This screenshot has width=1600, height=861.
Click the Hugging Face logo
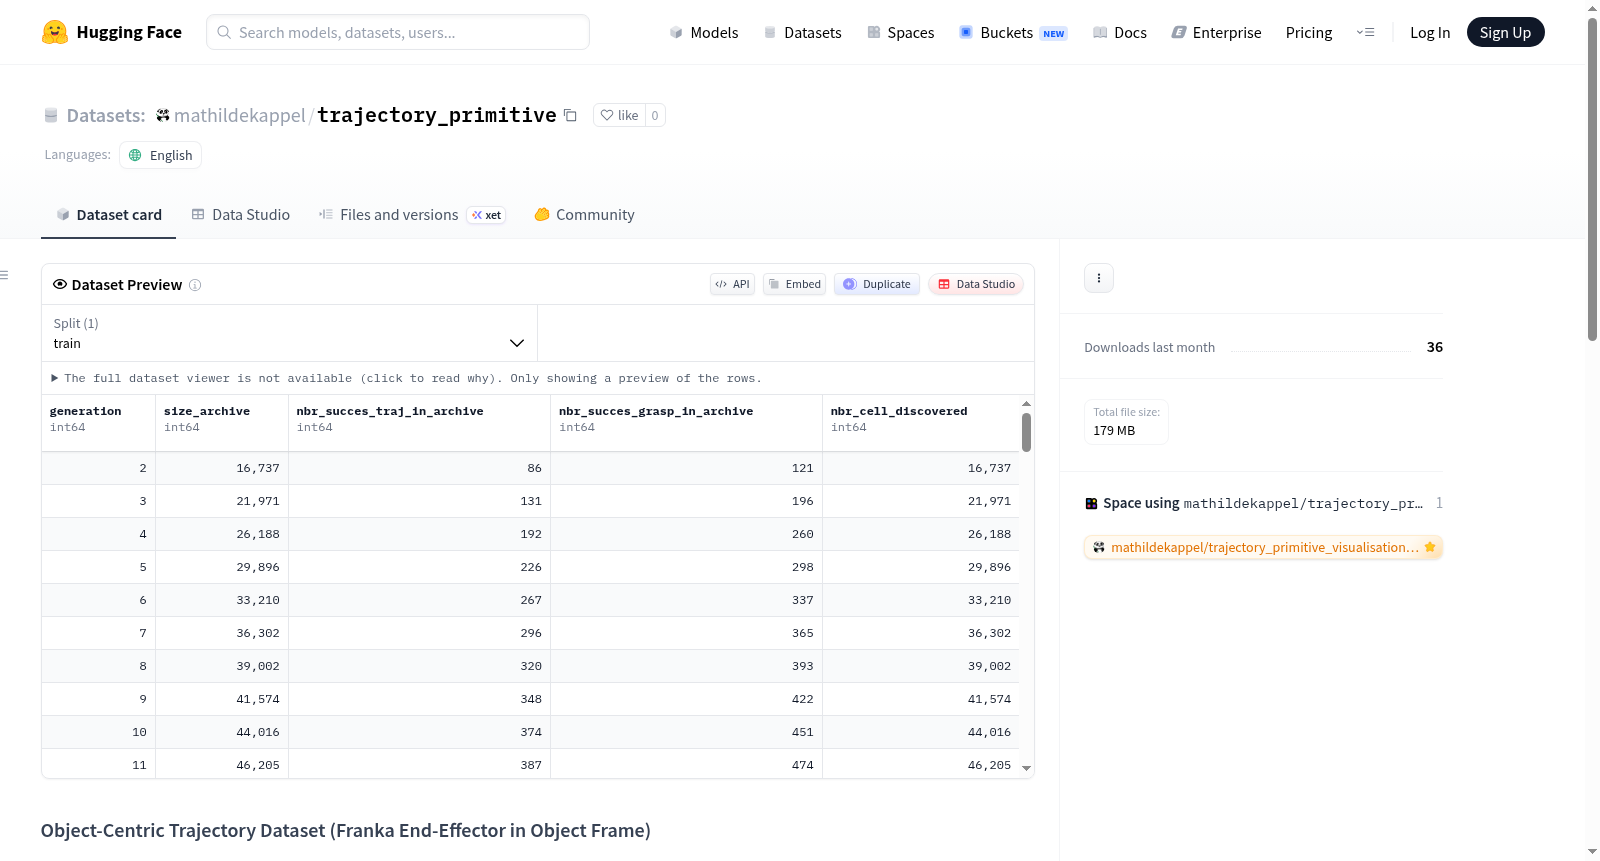click(x=112, y=32)
